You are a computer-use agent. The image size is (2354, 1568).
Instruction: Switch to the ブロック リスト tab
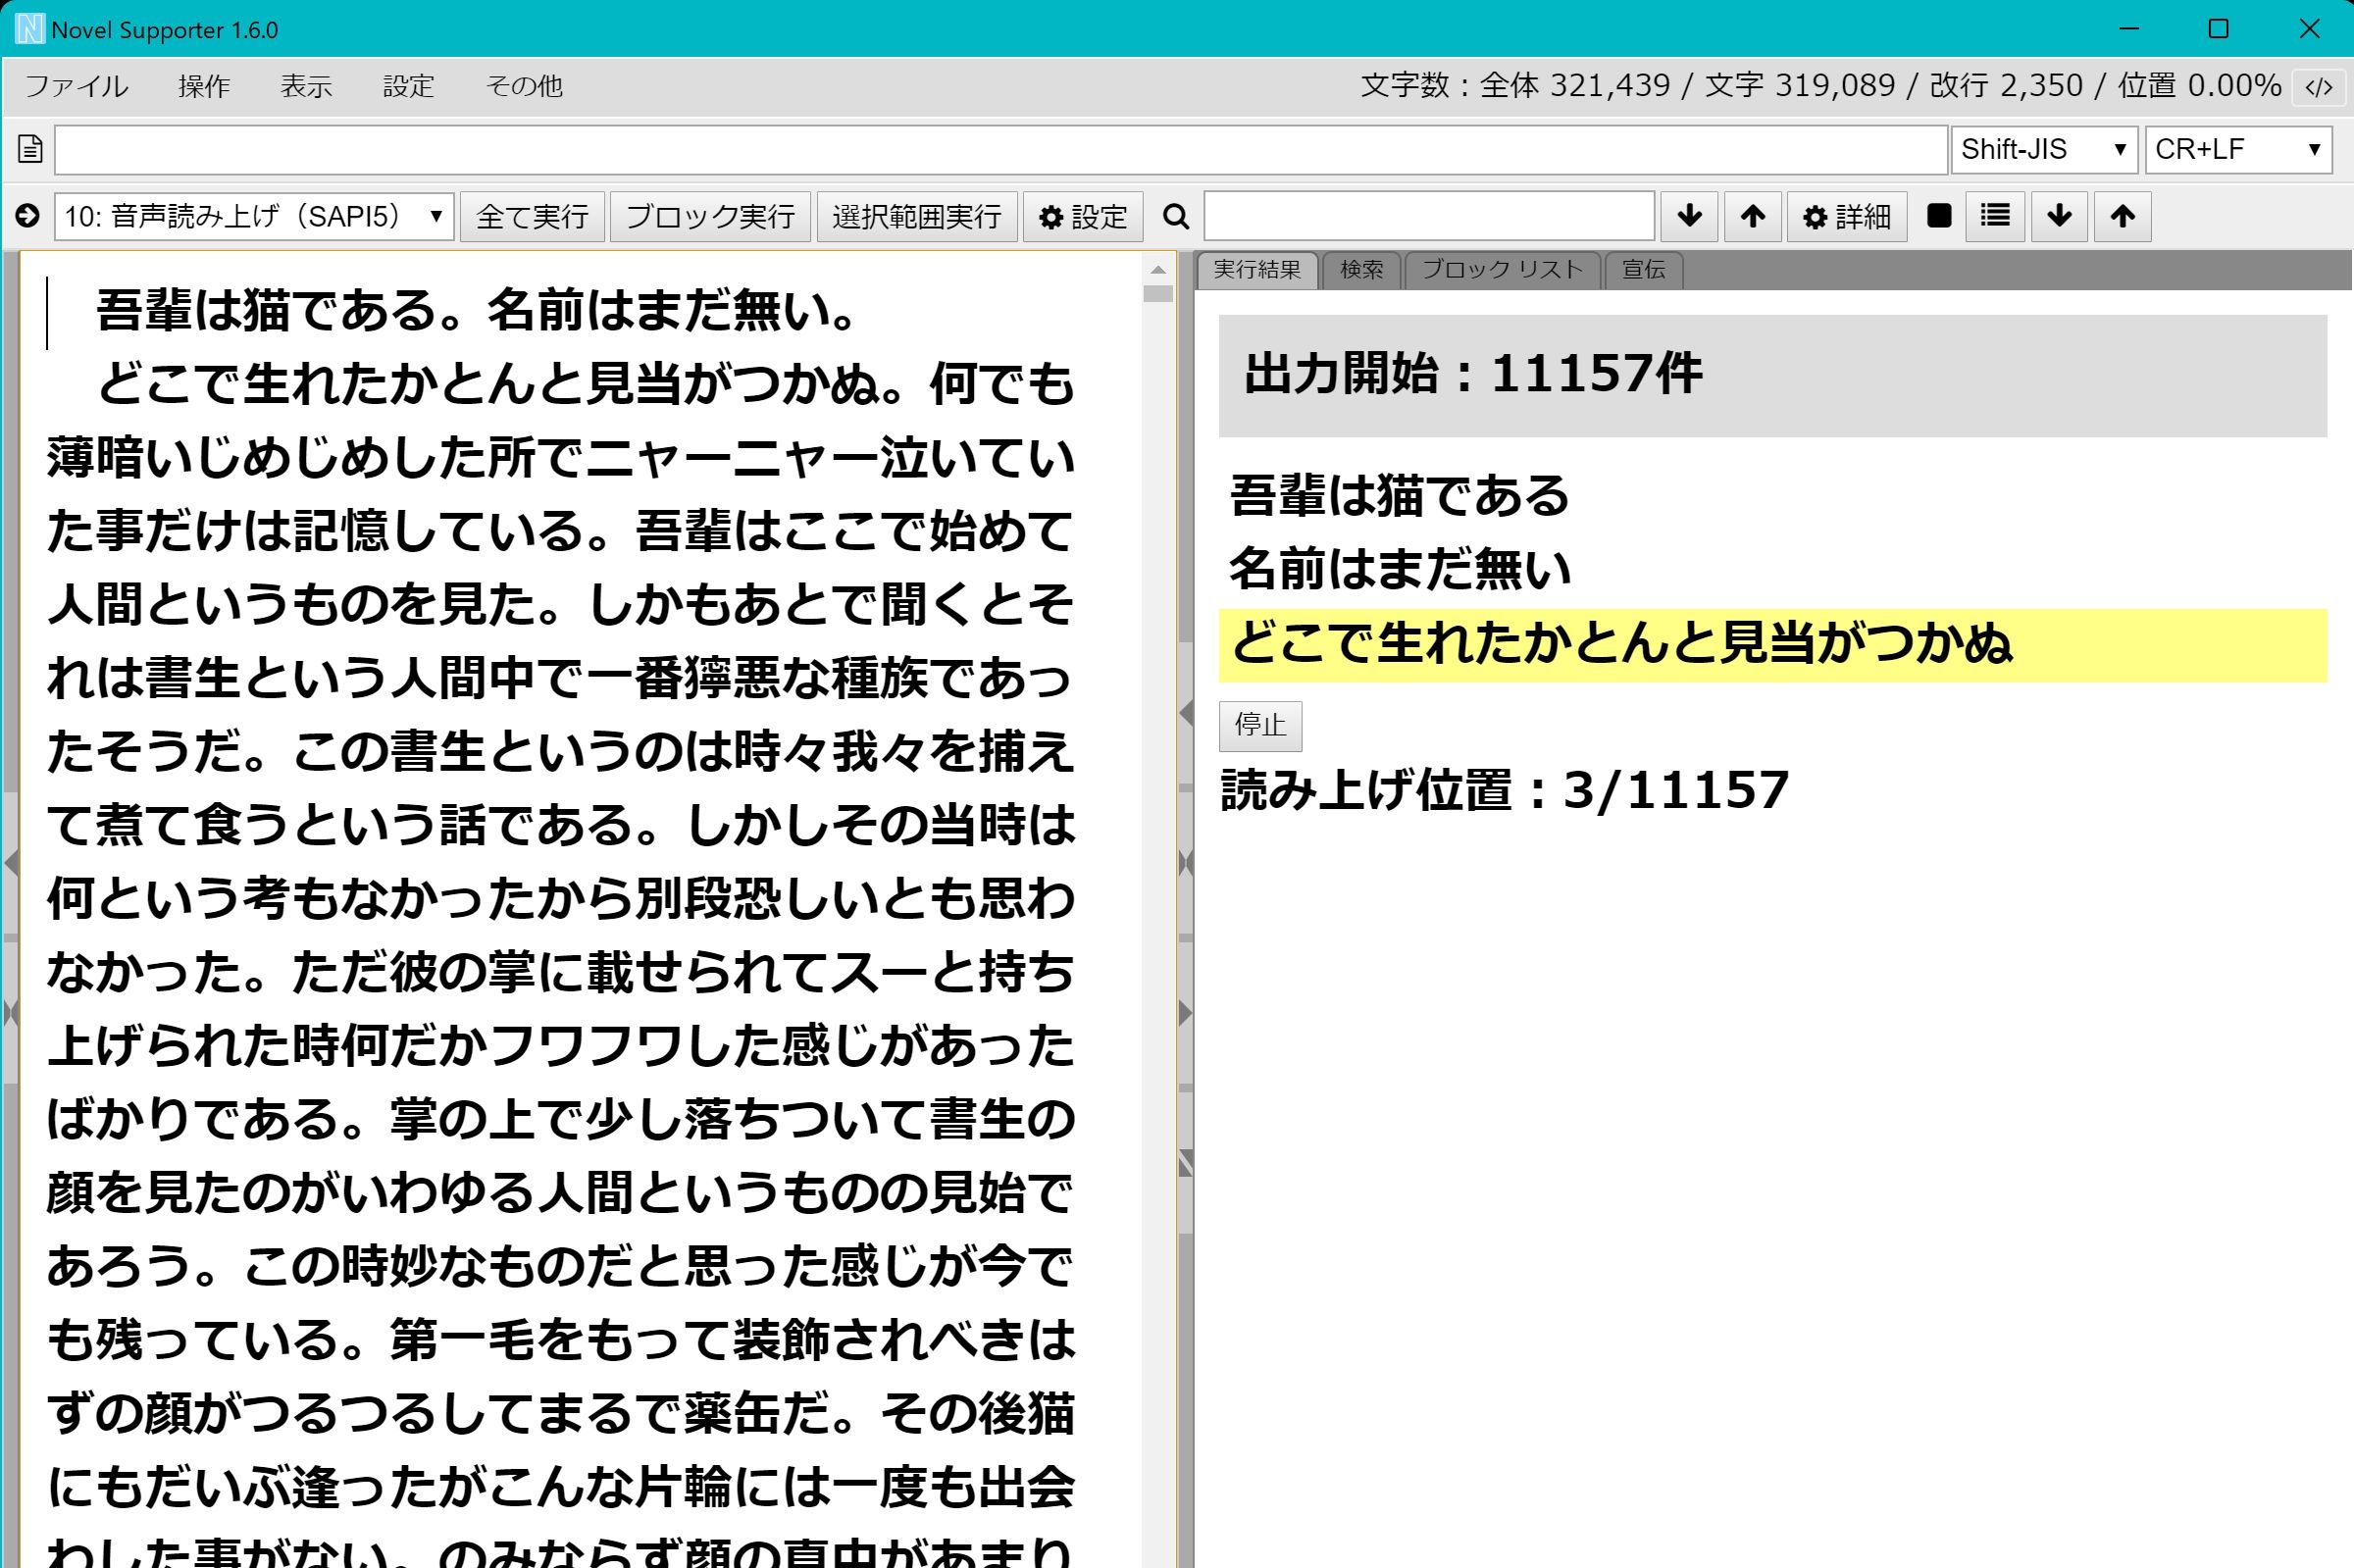1502,270
